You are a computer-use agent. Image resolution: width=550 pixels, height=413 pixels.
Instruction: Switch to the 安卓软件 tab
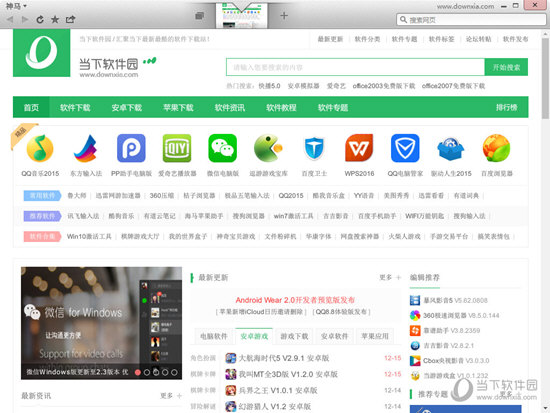coord(335,336)
